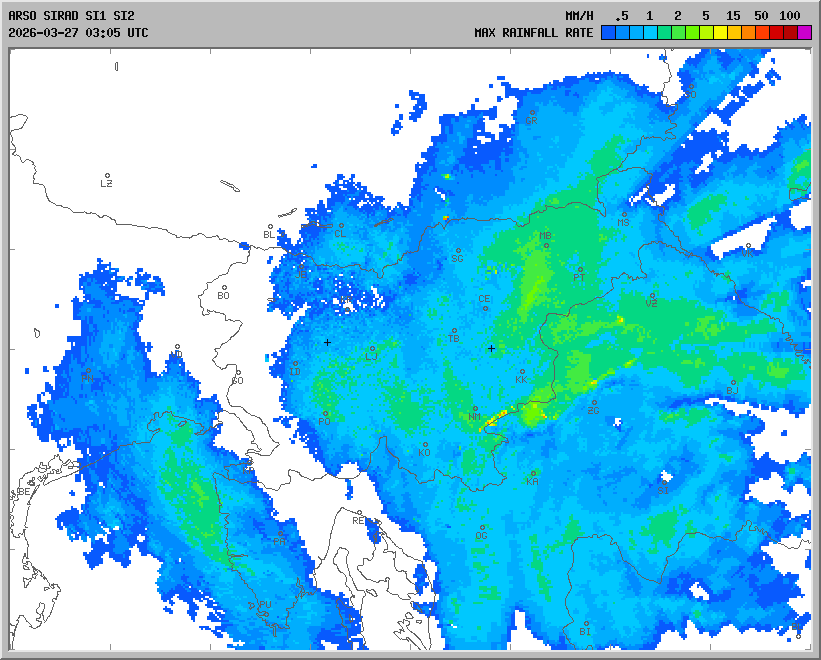
Task: Click the radar cross marker near KK
Action: click(x=491, y=348)
